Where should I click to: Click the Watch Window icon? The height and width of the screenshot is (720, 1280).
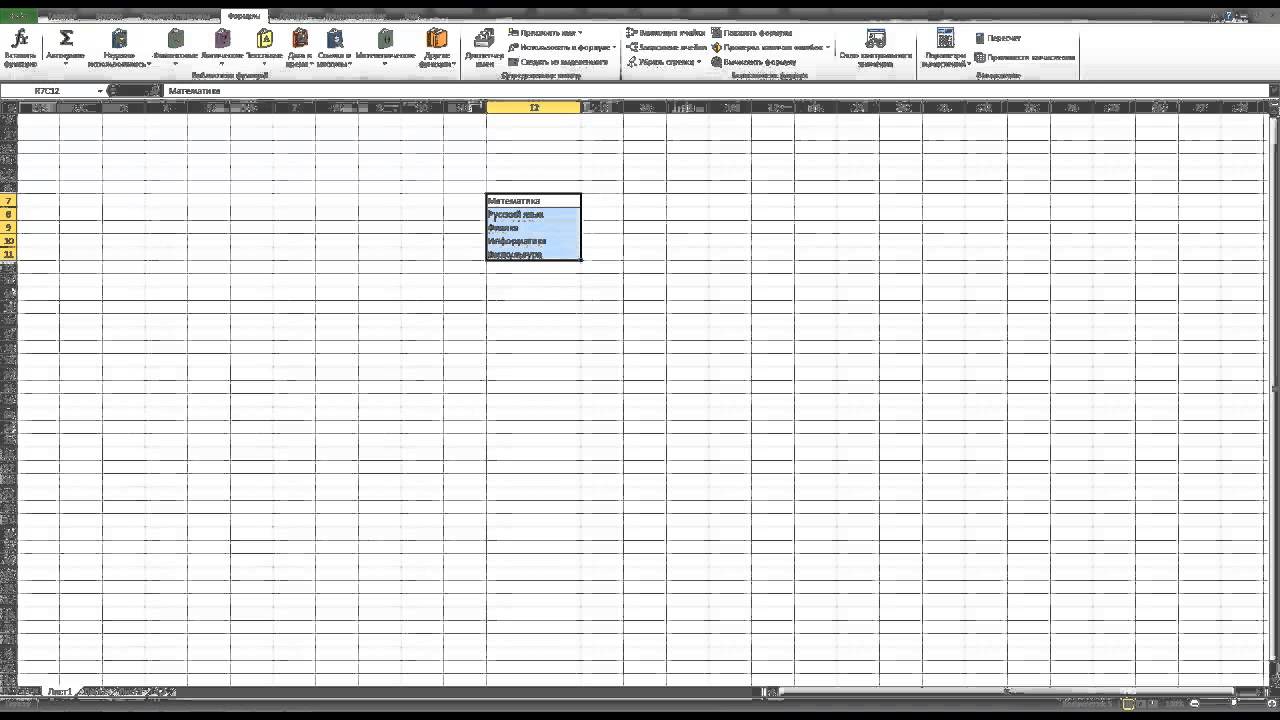[x=875, y=39]
